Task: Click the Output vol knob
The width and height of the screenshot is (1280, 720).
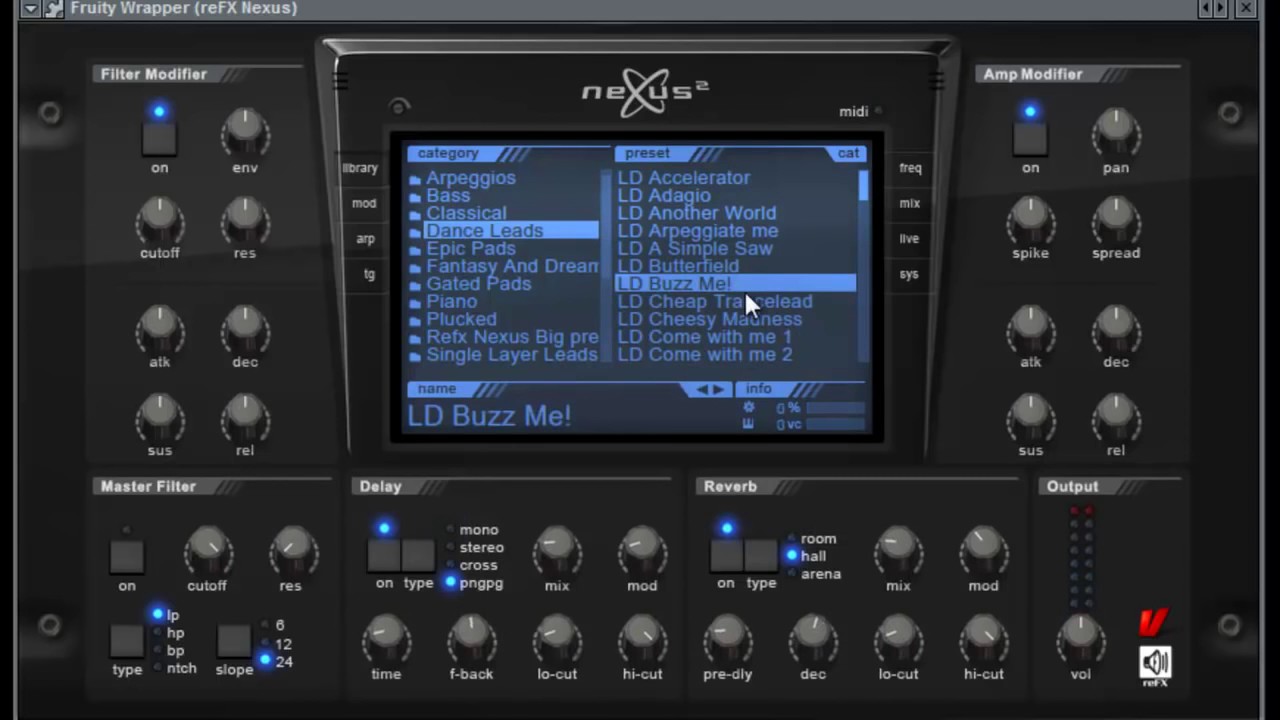Action: 1080,638
